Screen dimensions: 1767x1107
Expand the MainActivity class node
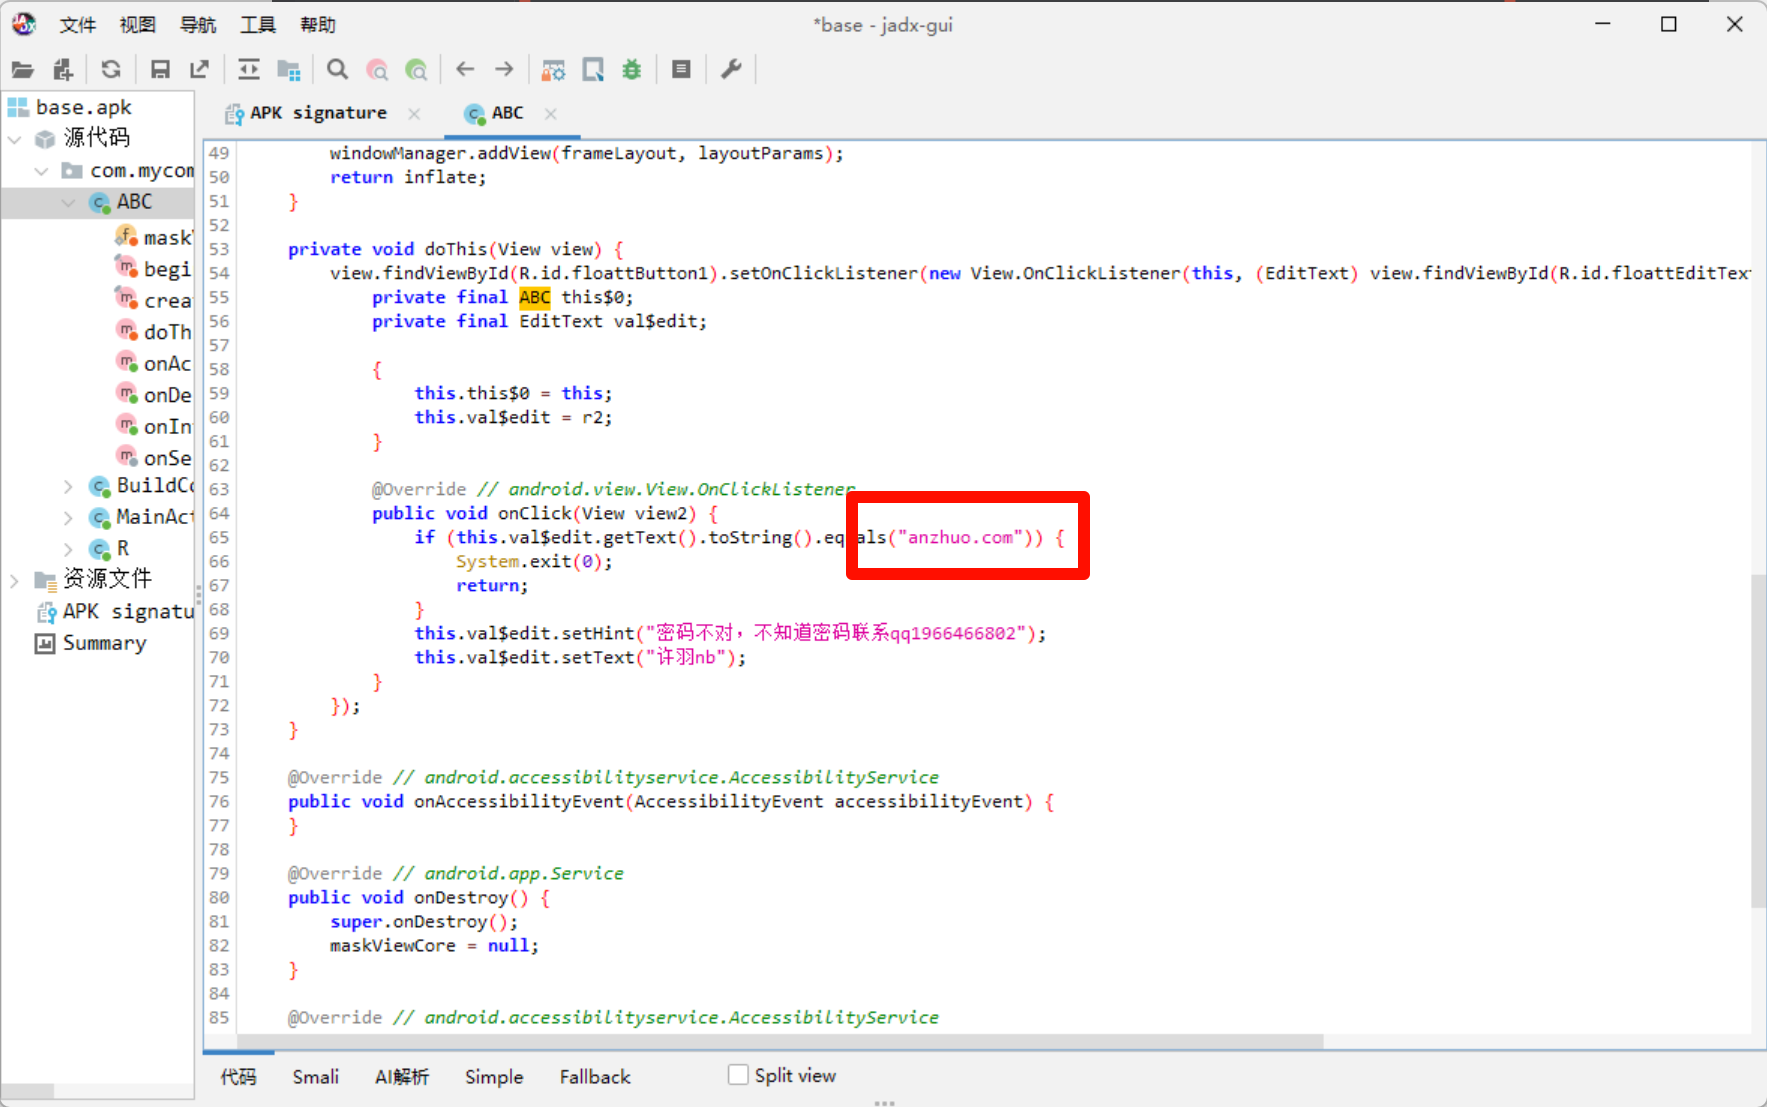point(68,518)
